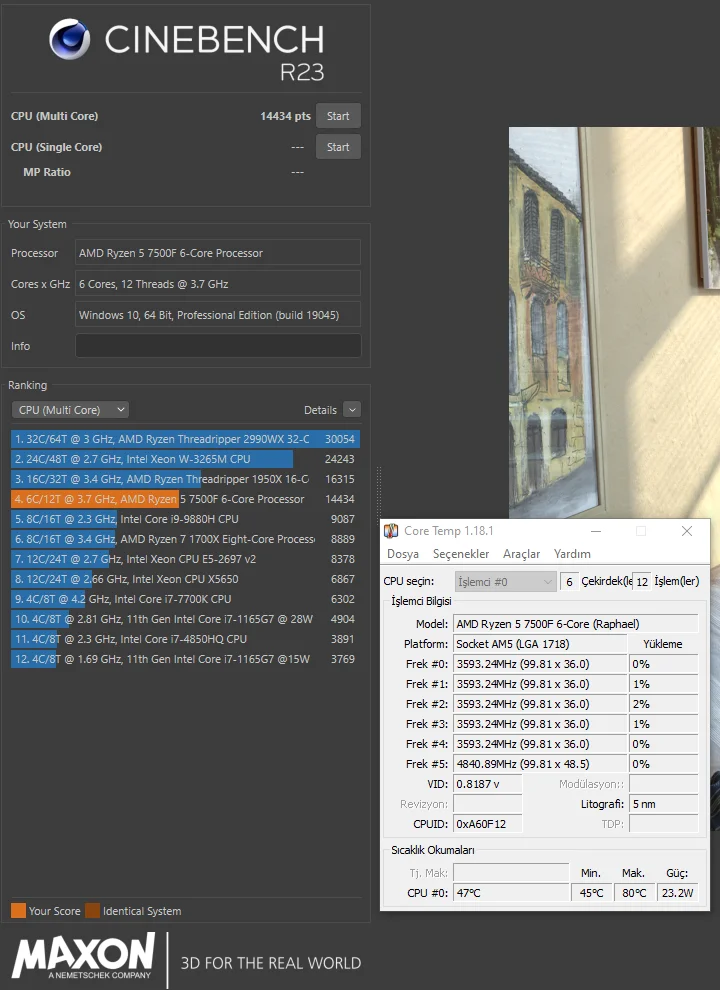720x990 pixels.
Task: Select the Threadripper 1950X ranking row
Action: [x=186, y=479]
